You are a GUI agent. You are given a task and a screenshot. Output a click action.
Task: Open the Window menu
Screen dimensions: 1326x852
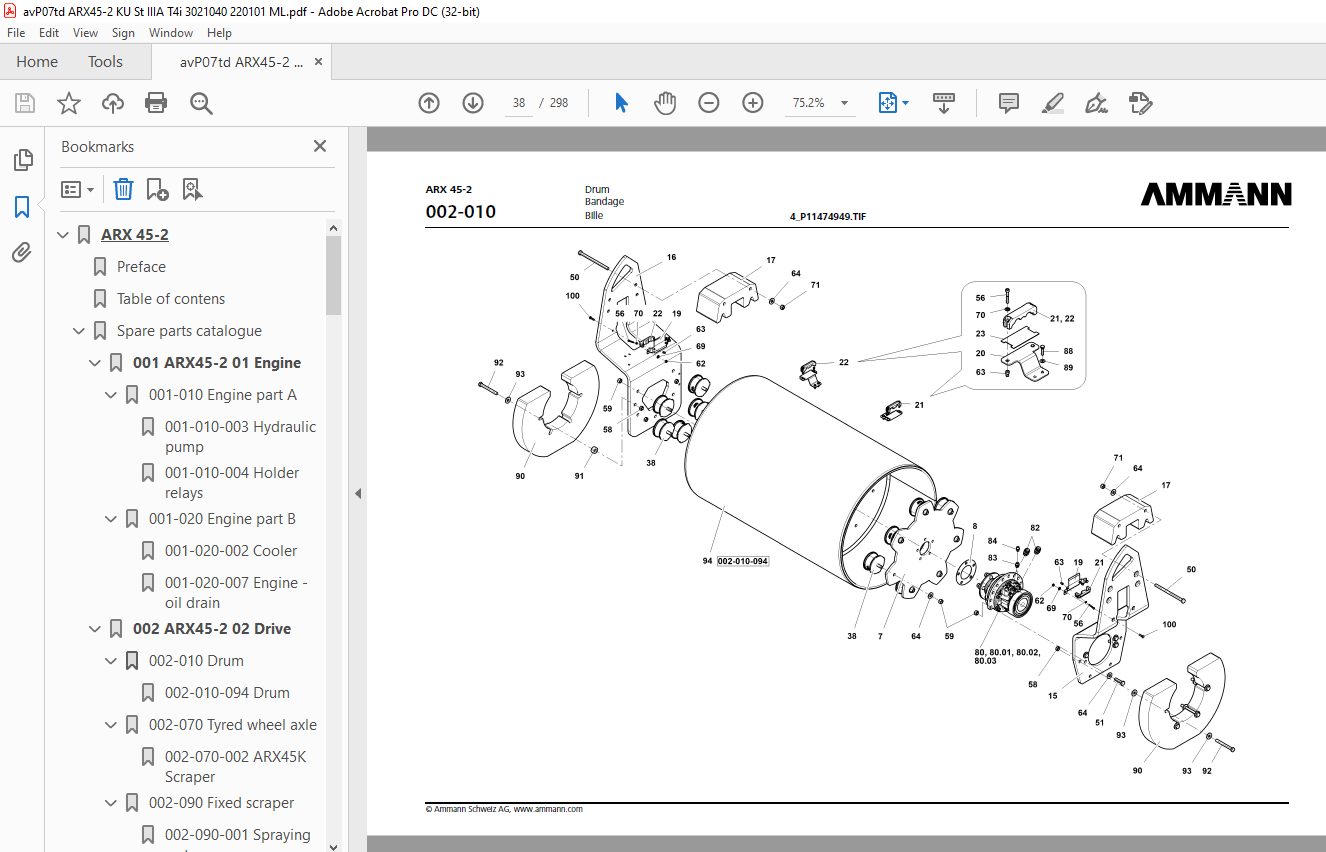[171, 33]
